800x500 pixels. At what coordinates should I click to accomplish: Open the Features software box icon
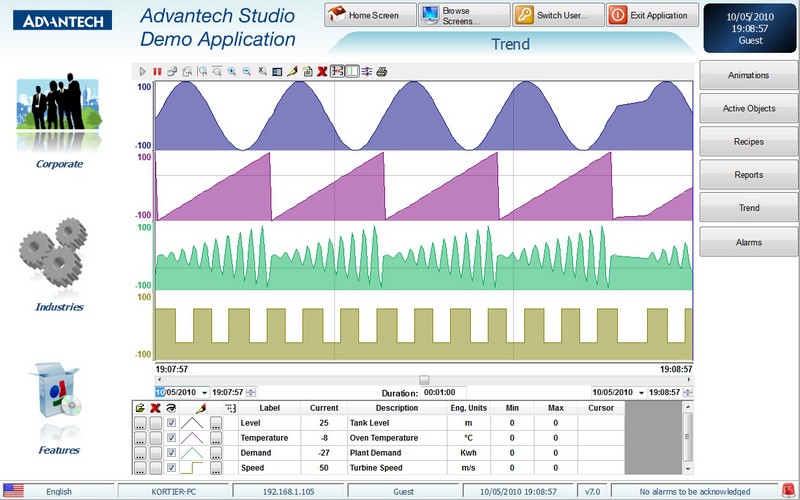(x=55, y=390)
